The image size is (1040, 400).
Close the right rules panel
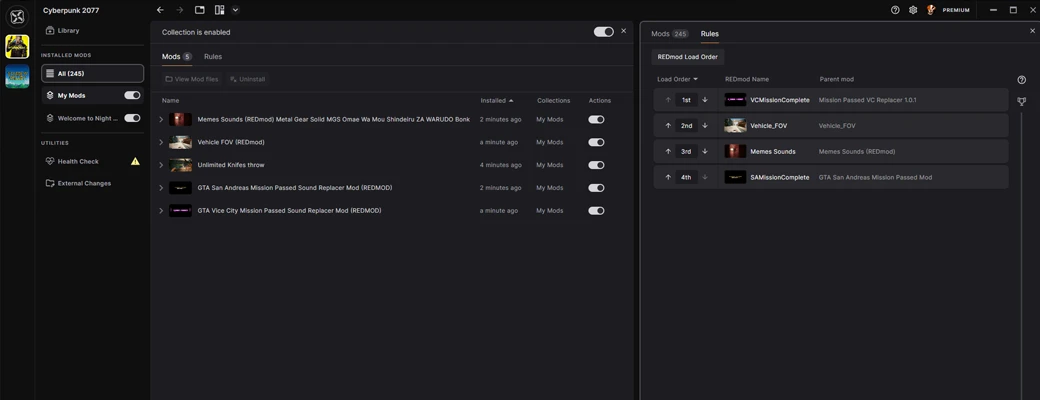point(1032,31)
